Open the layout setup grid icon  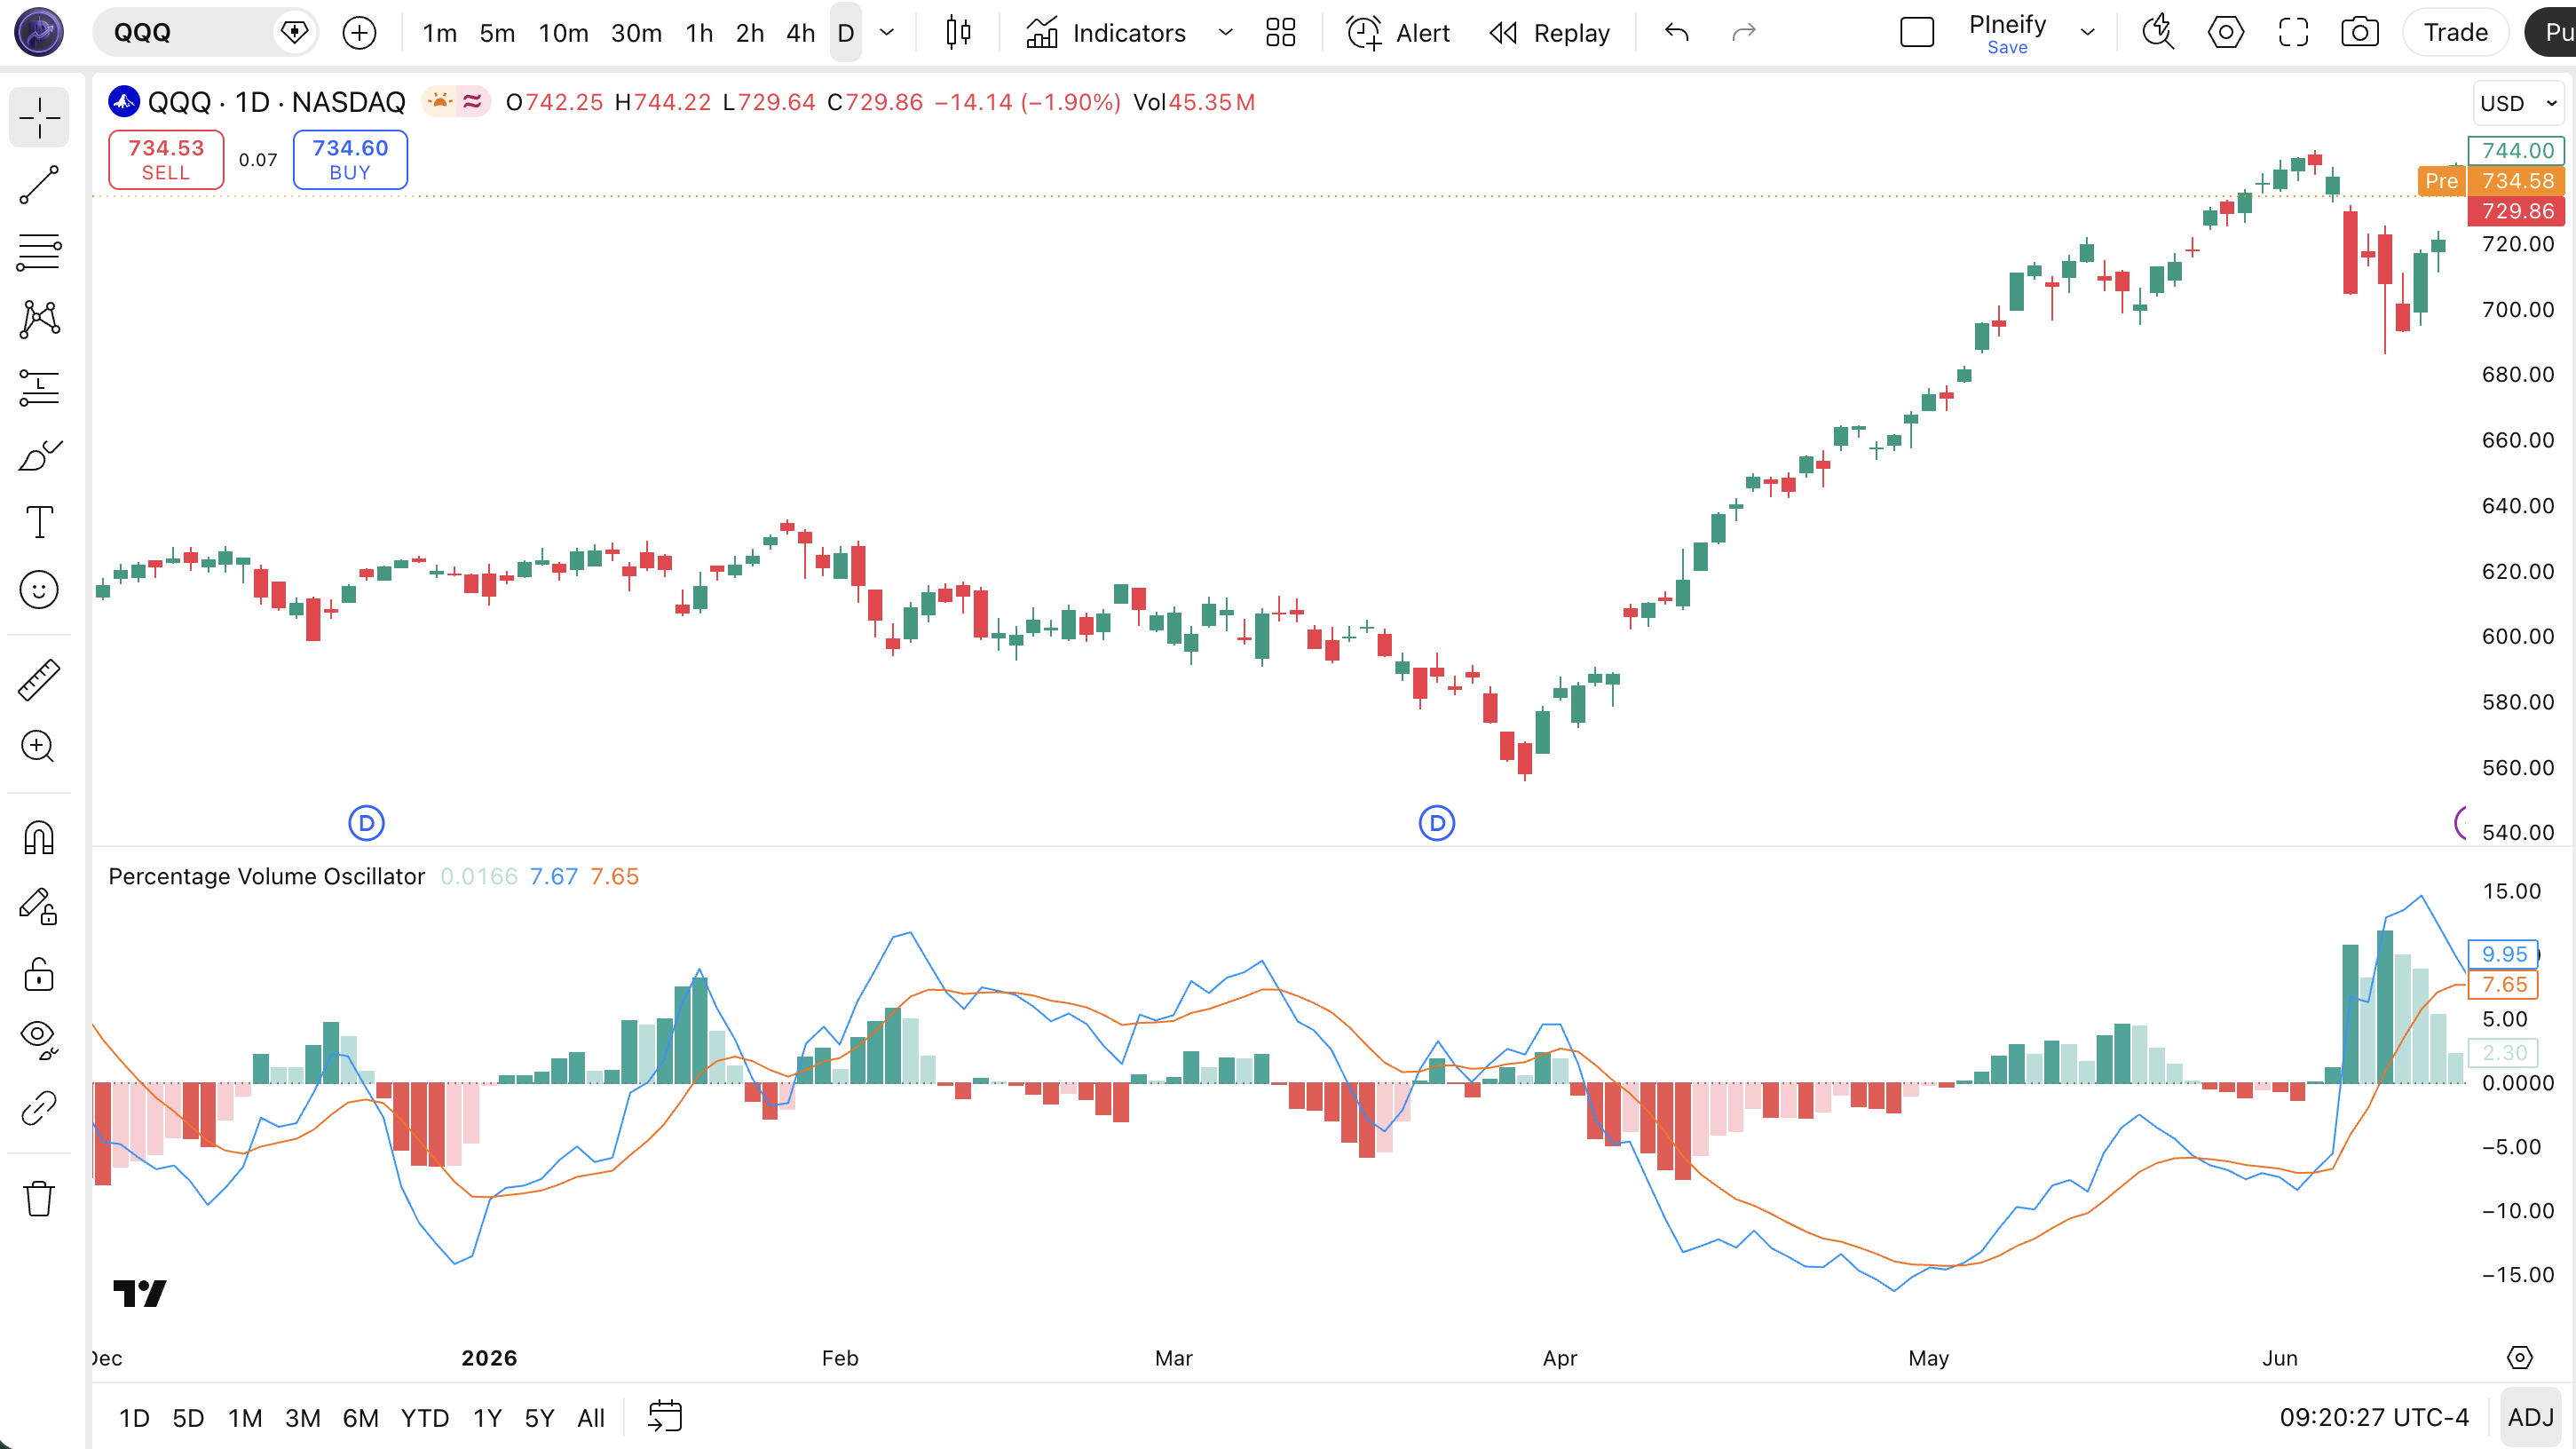pyautogui.click(x=1280, y=33)
